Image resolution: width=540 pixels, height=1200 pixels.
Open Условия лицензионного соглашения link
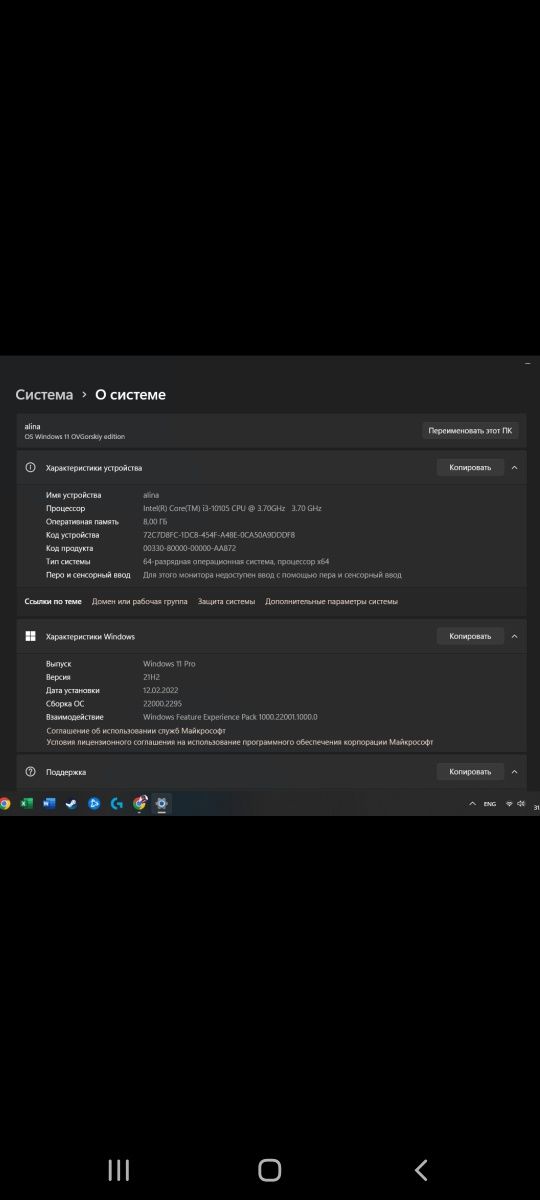240,742
